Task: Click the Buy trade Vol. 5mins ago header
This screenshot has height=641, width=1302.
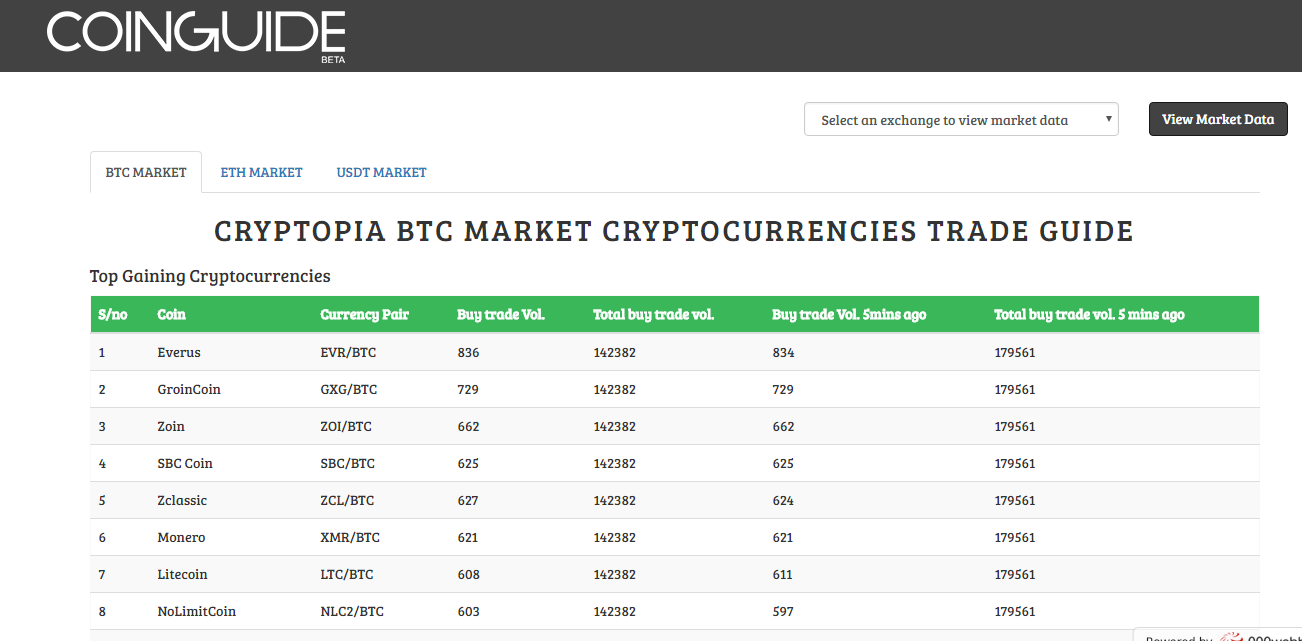Action: [x=849, y=314]
